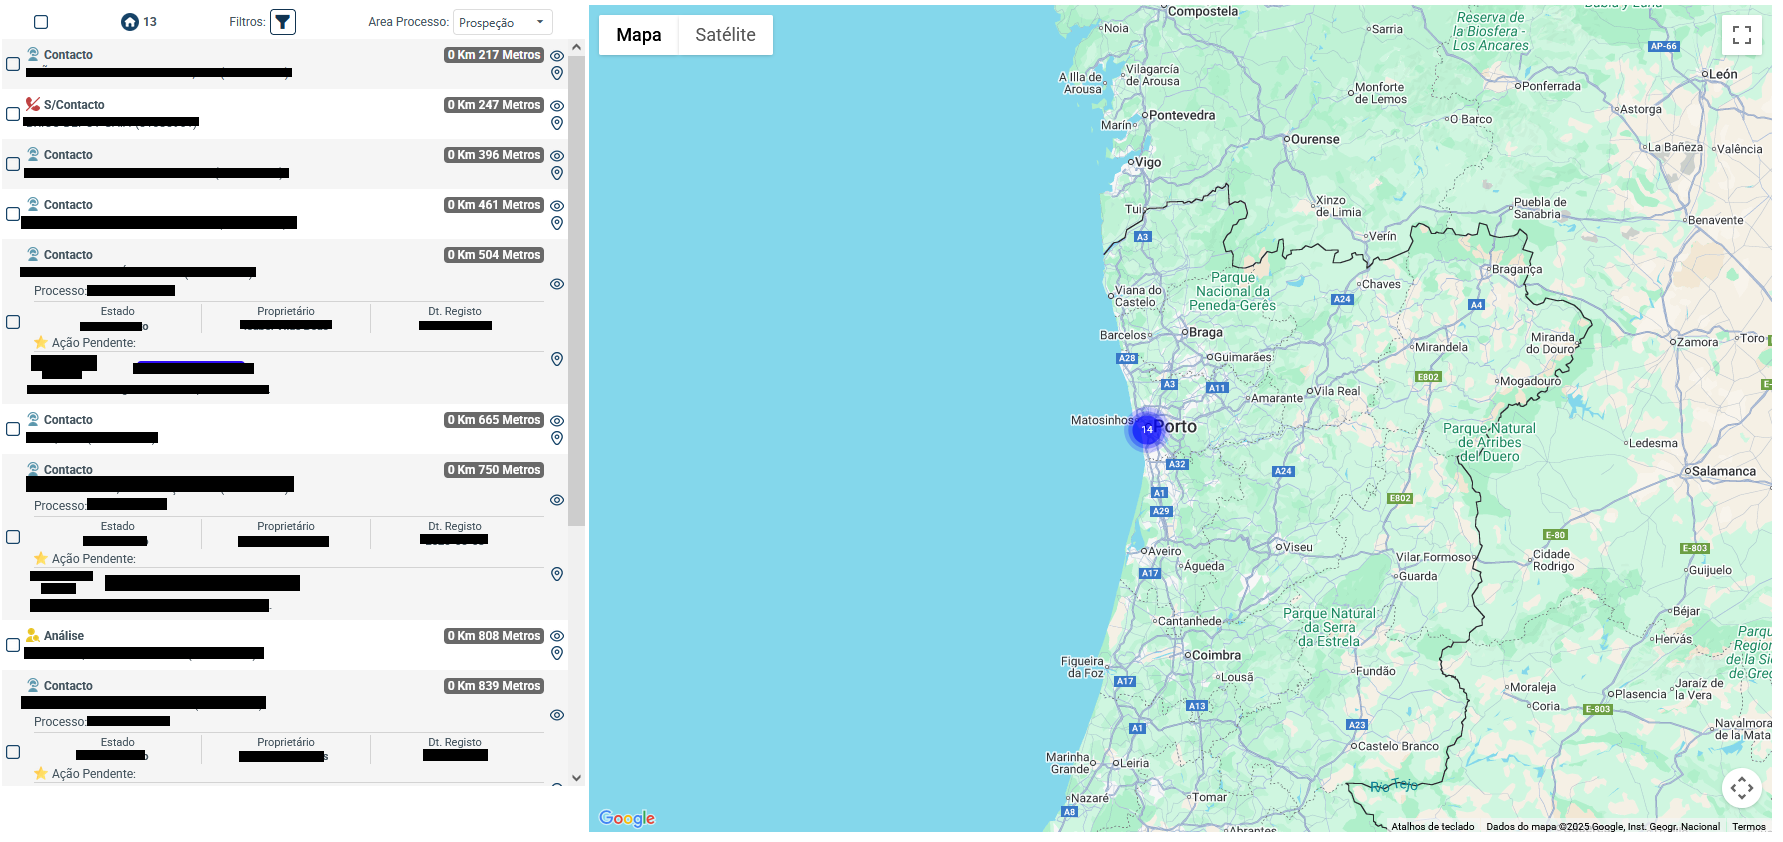Click the Contacto label on 396 Metros row

(x=68, y=155)
